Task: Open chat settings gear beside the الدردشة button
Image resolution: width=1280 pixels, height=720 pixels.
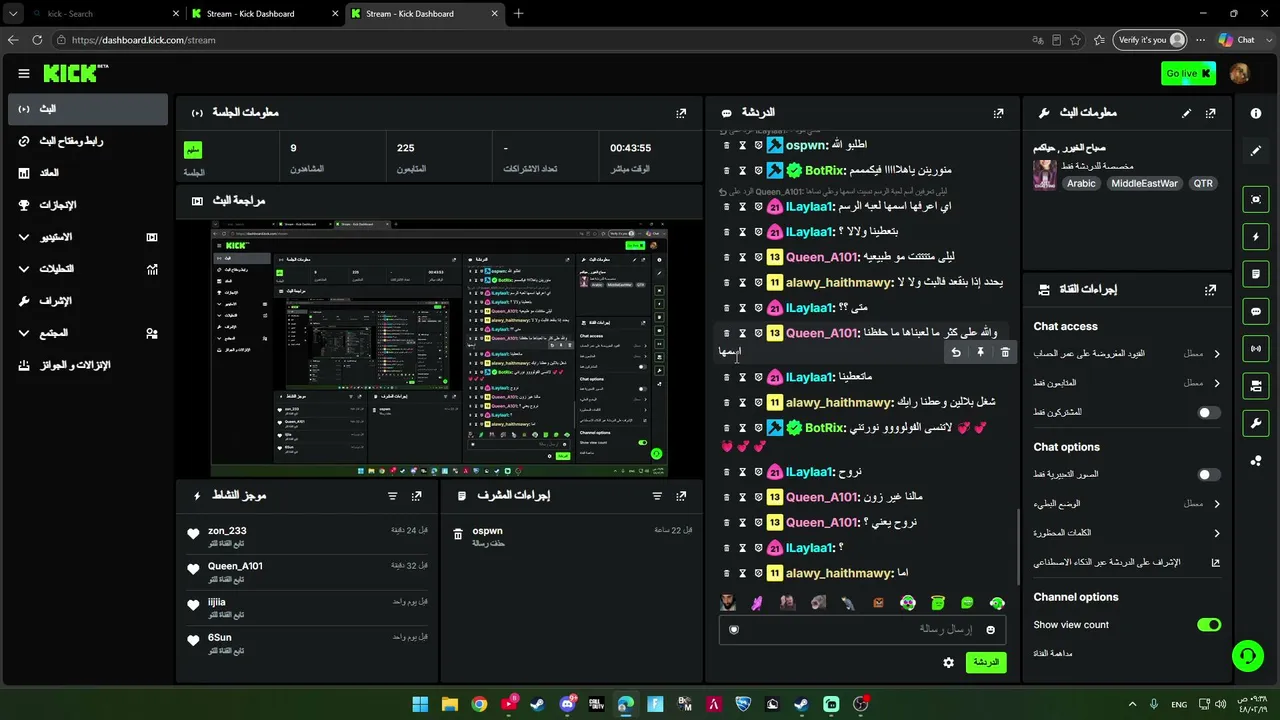Action: click(948, 663)
